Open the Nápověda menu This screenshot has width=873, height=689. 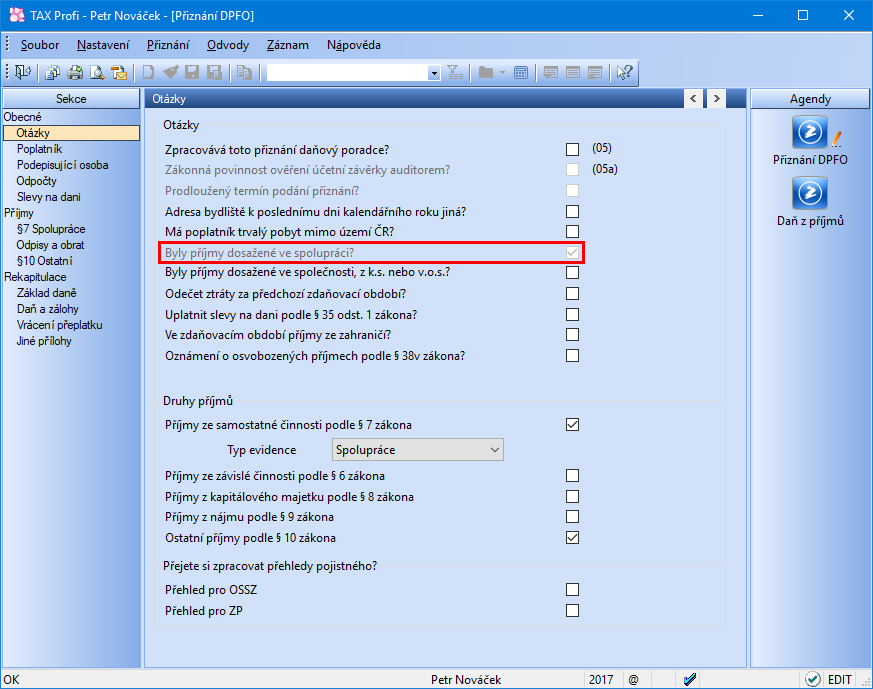[x=354, y=45]
